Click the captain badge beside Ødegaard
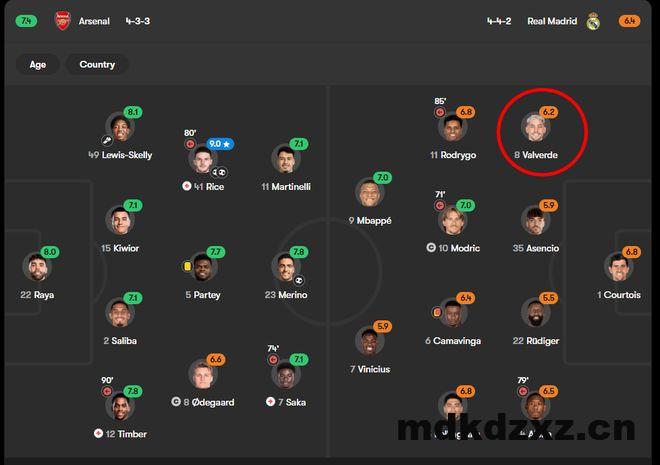Viewport: 660px width, 465px height. pos(176,401)
